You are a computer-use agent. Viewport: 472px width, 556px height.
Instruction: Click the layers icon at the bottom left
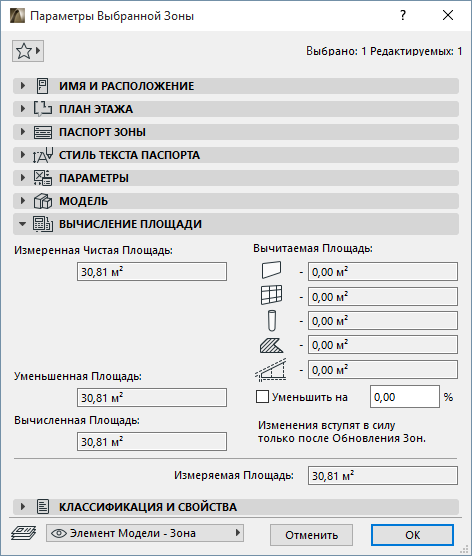[23, 533]
